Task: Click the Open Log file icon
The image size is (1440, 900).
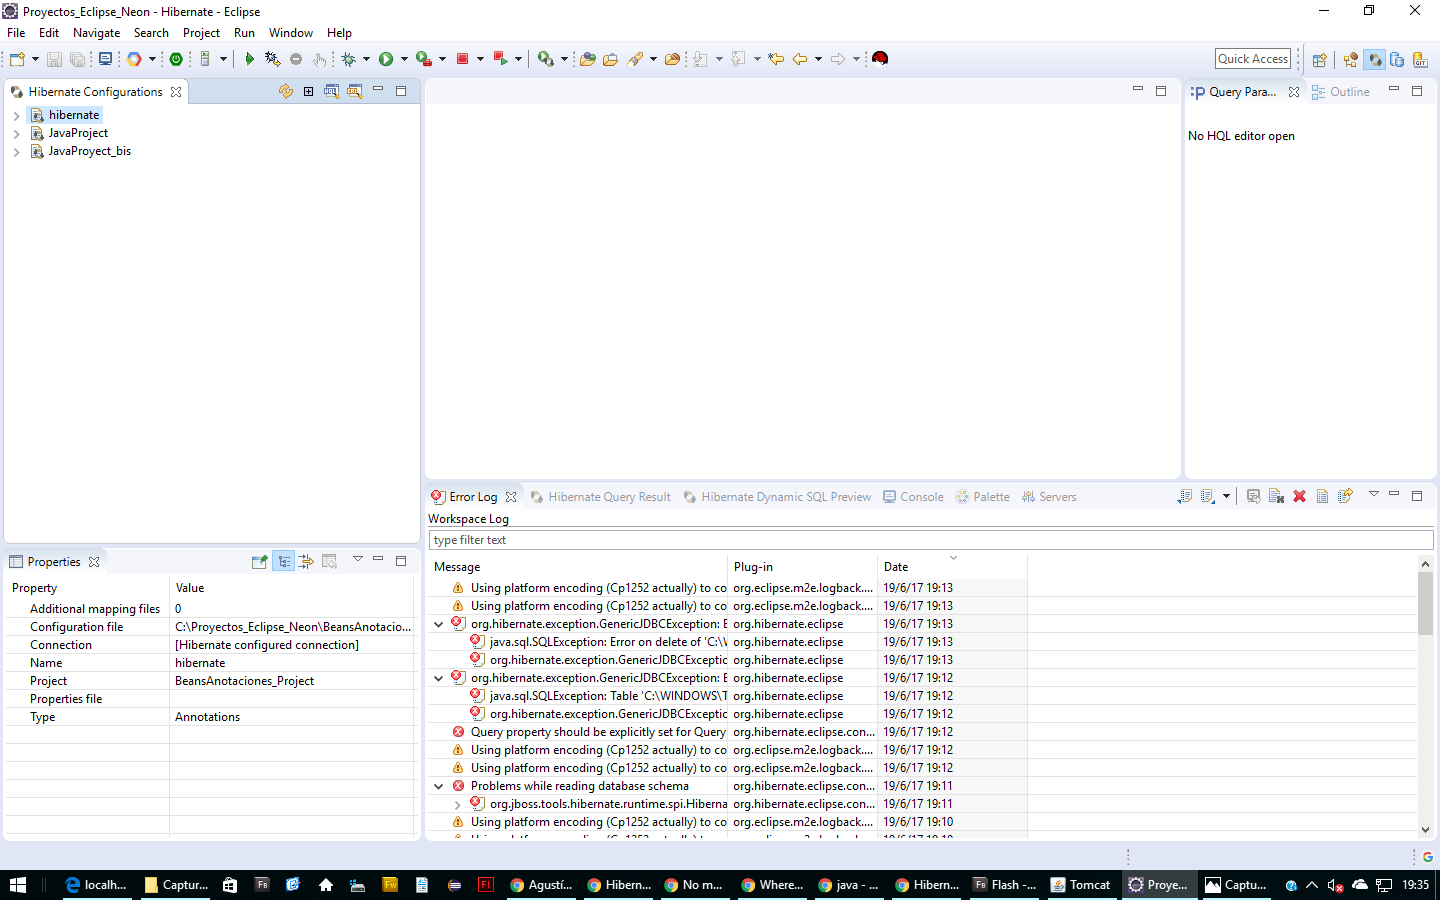Action: tap(1322, 496)
